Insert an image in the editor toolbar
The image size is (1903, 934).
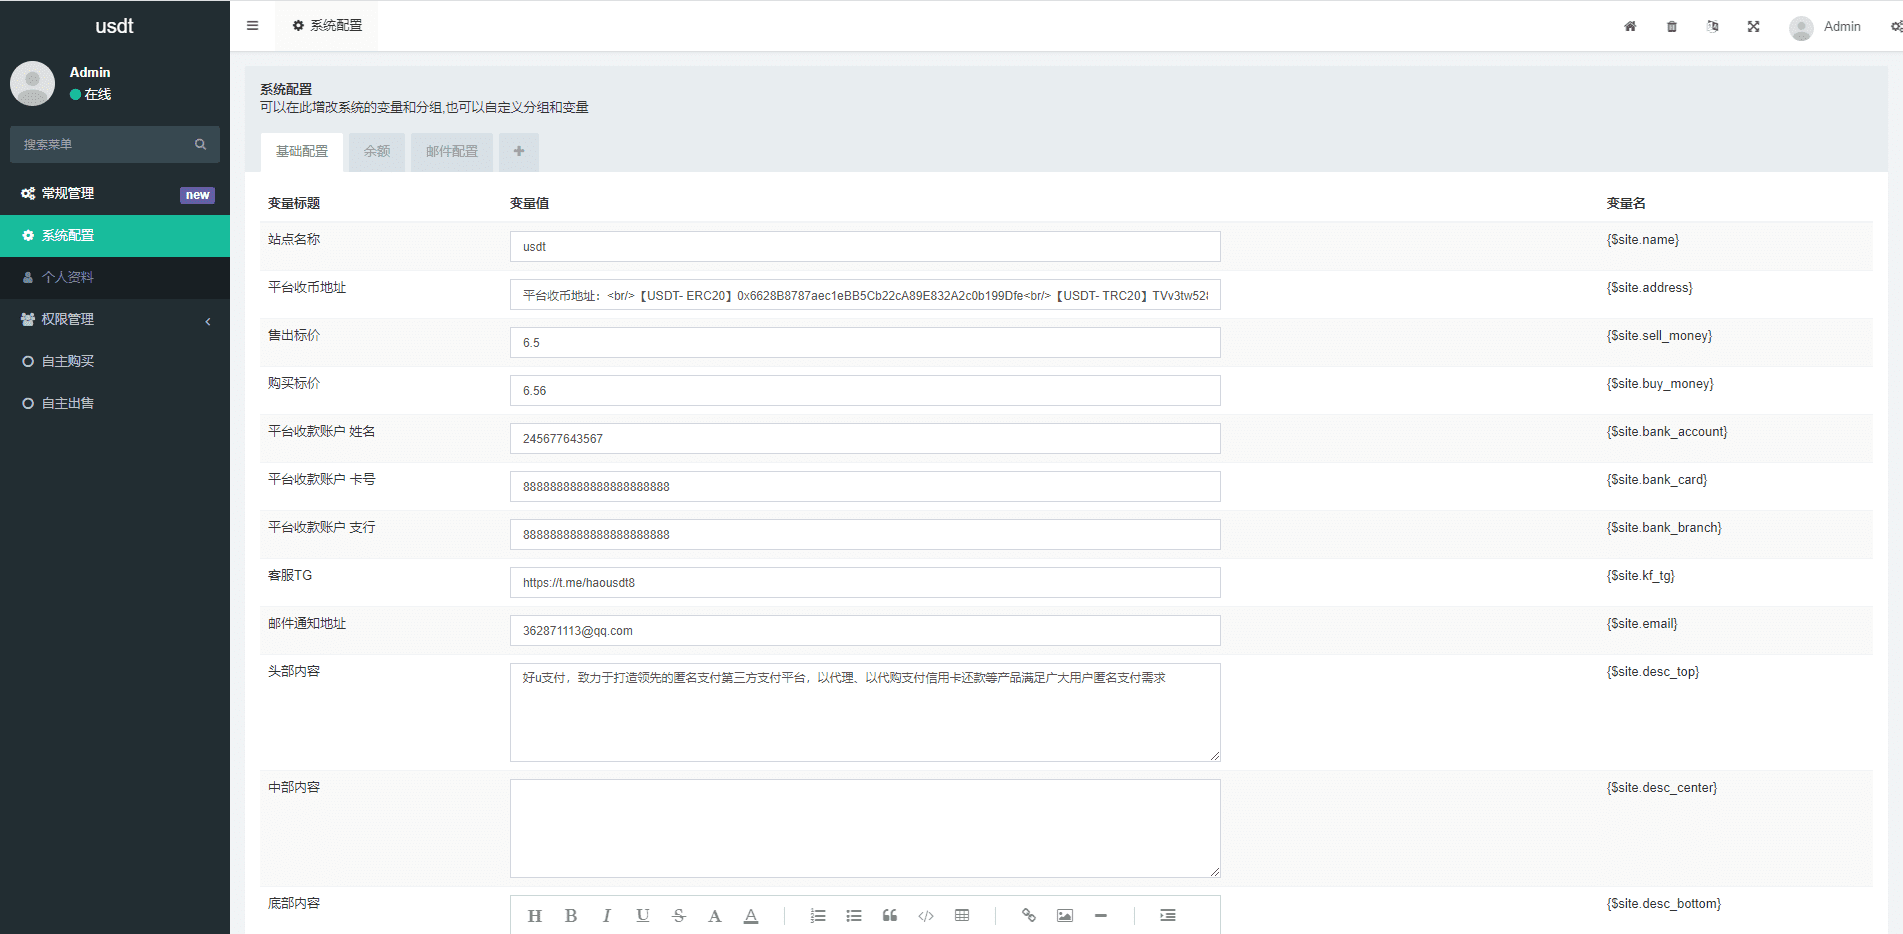(1065, 916)
